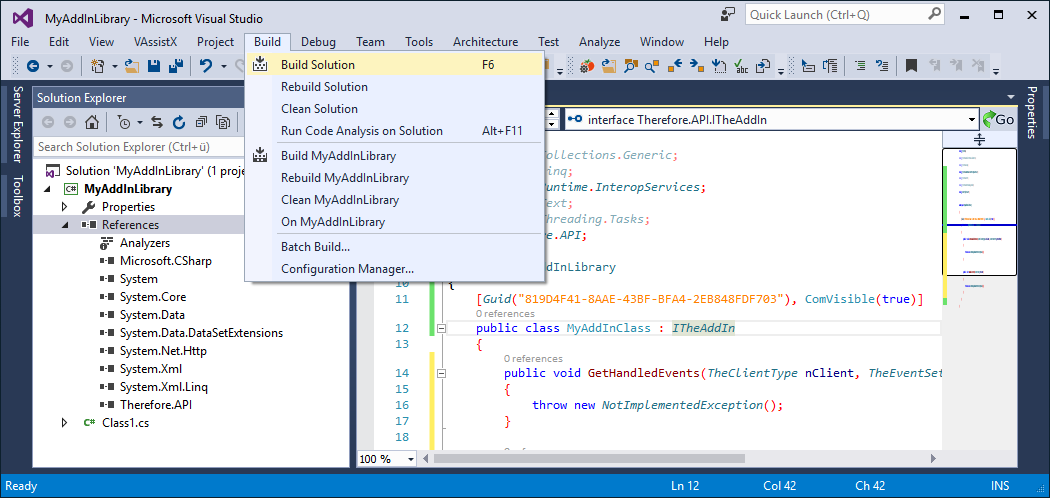
Task: Select Rebuild Solution from Build menu
Action: [394, 87]
